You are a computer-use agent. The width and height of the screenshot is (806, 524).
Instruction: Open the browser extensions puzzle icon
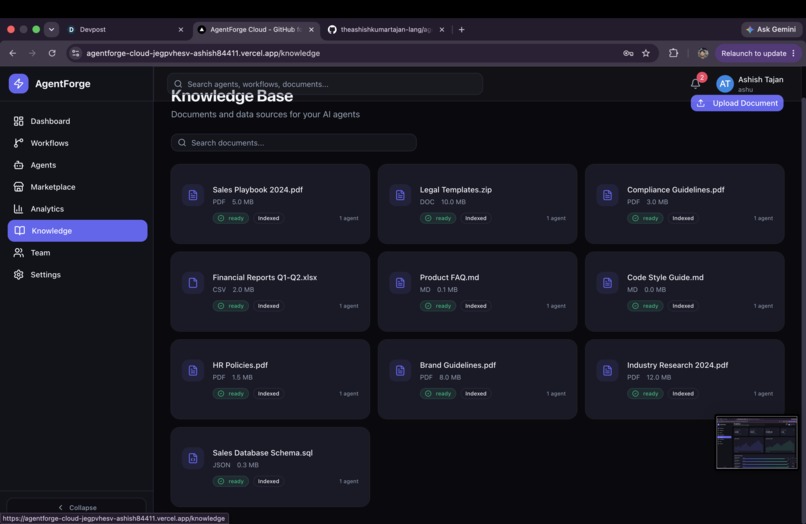[x=673, y=53]
